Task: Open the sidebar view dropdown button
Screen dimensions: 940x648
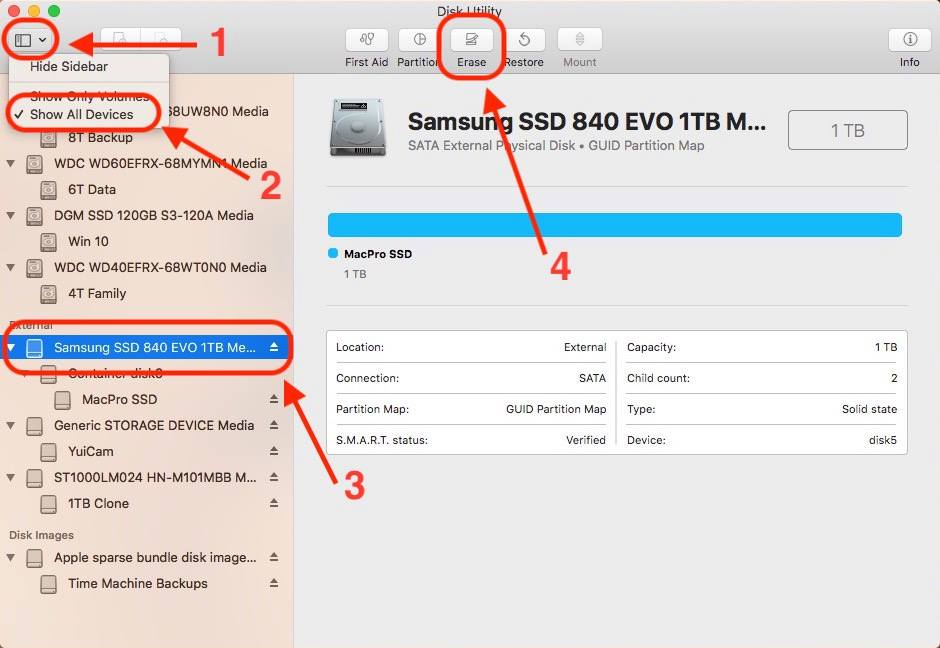Action: click(x=31, y=40)
